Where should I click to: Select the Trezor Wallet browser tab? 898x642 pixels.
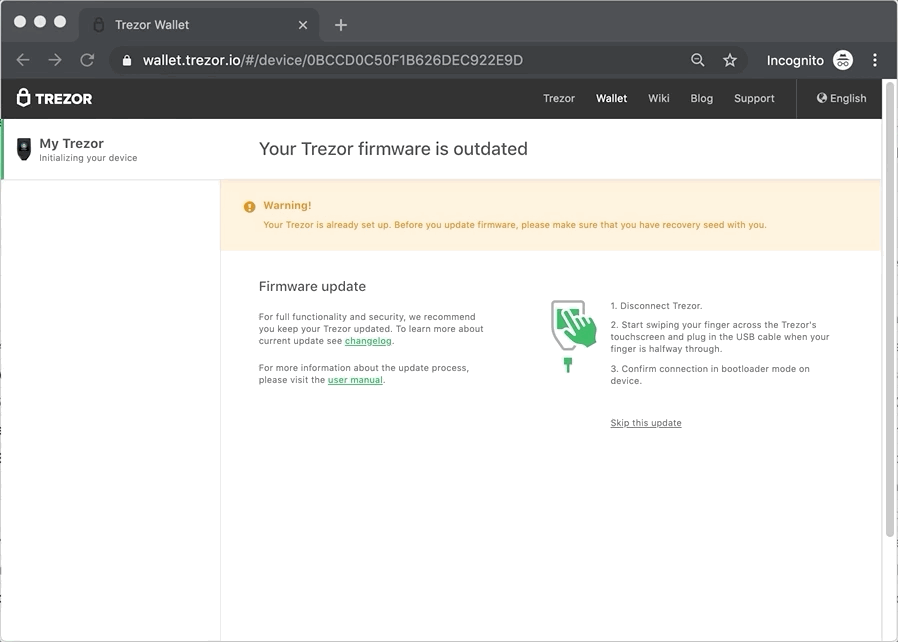(198, 25)
